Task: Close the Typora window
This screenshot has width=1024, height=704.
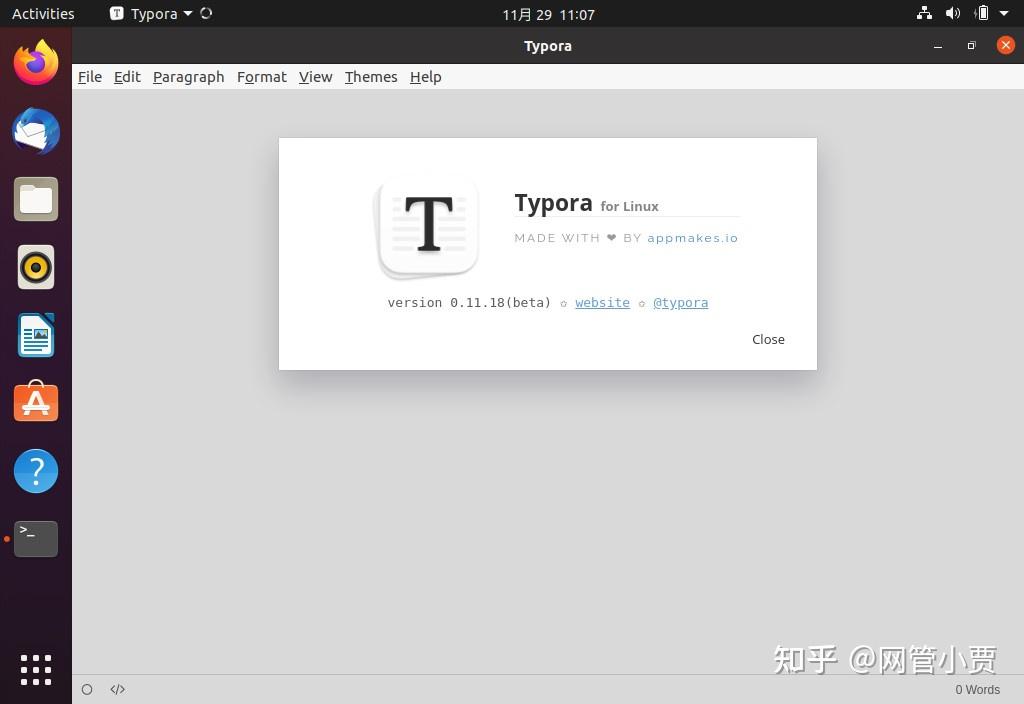Action: pyautogui.click(x=1006, y=45)
